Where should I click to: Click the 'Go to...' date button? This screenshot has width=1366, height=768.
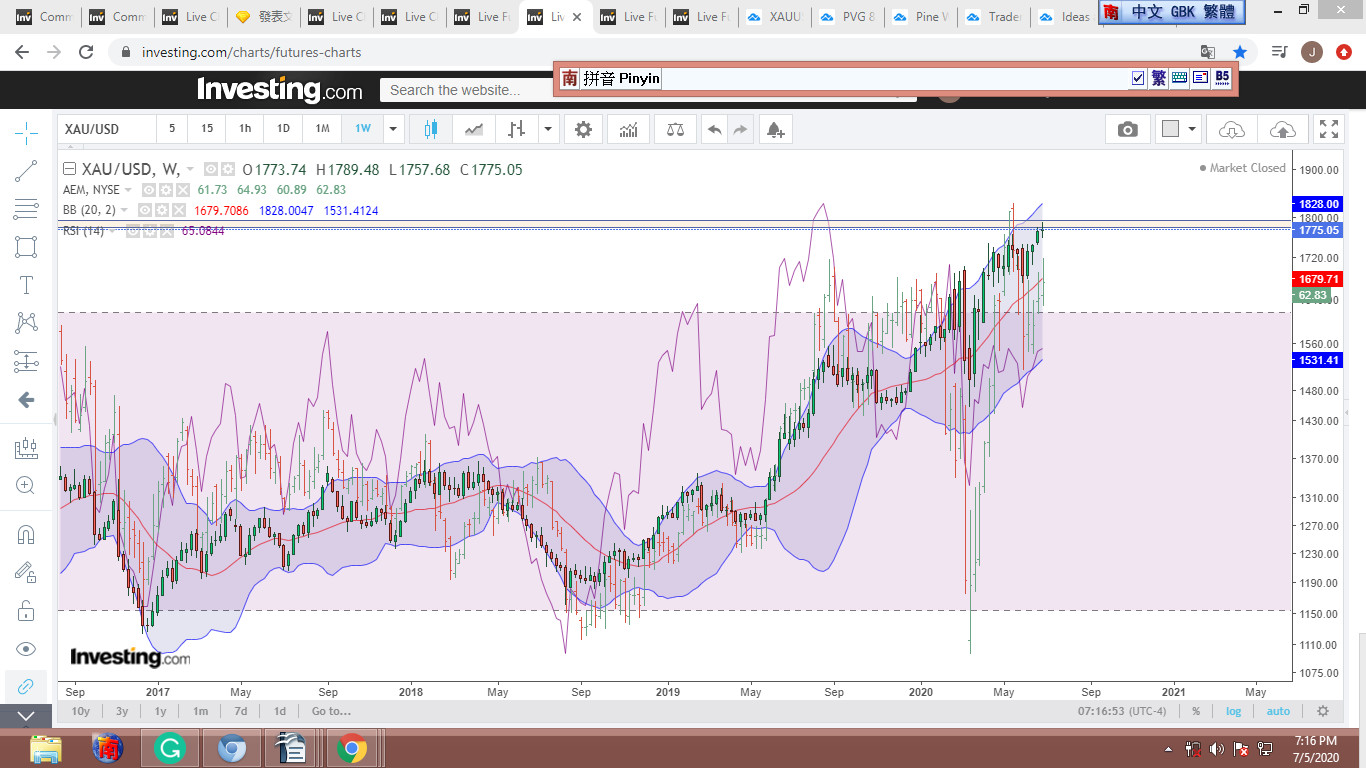[331, 711]
